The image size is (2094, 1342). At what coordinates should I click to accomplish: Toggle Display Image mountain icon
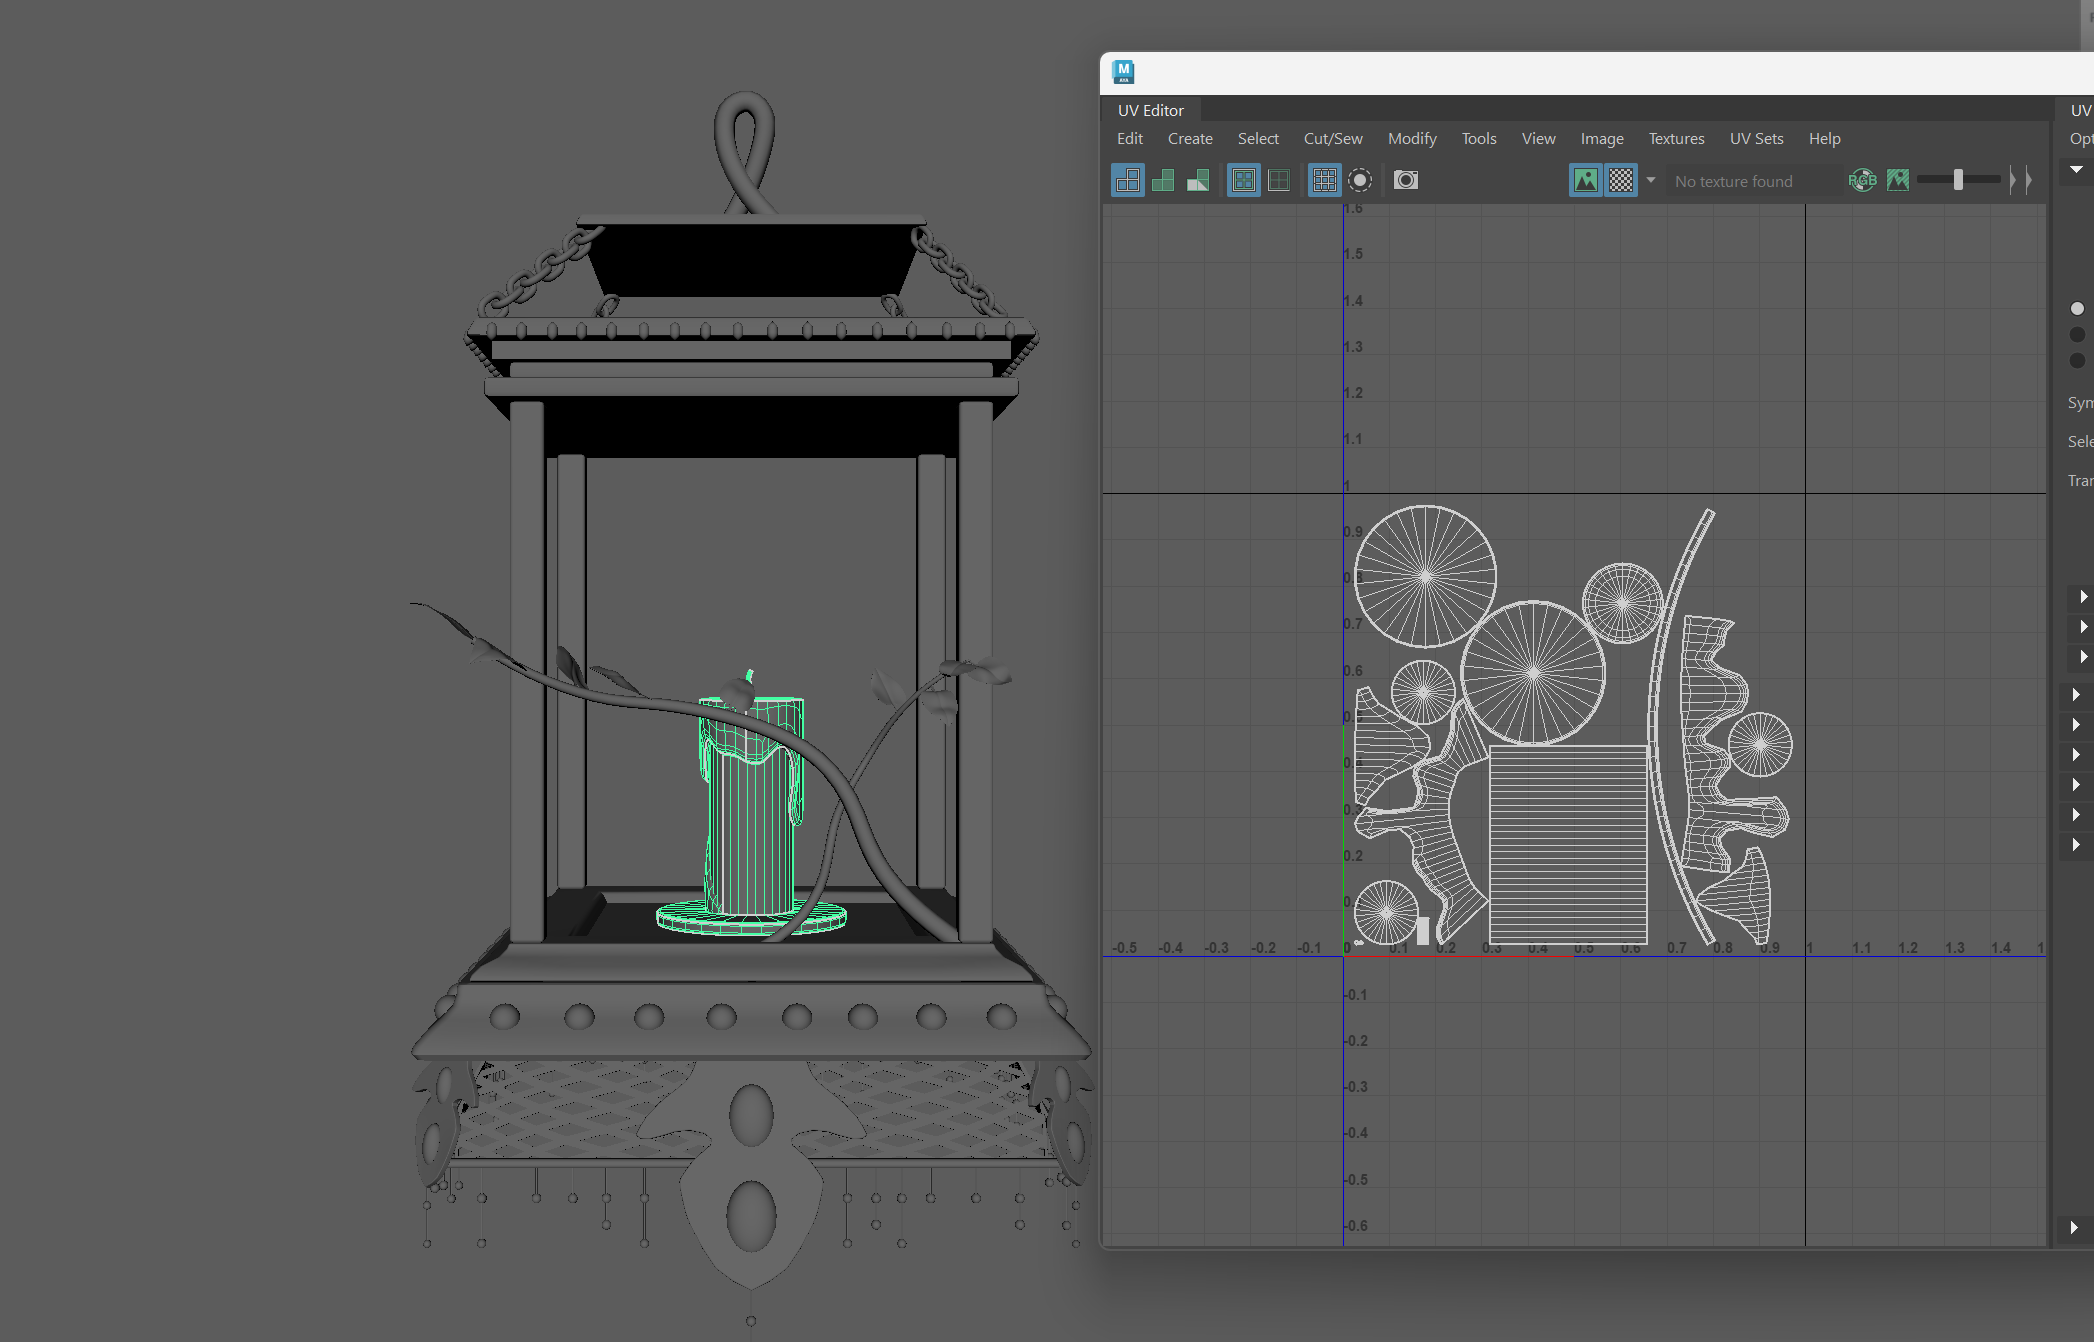point(1586,181)
